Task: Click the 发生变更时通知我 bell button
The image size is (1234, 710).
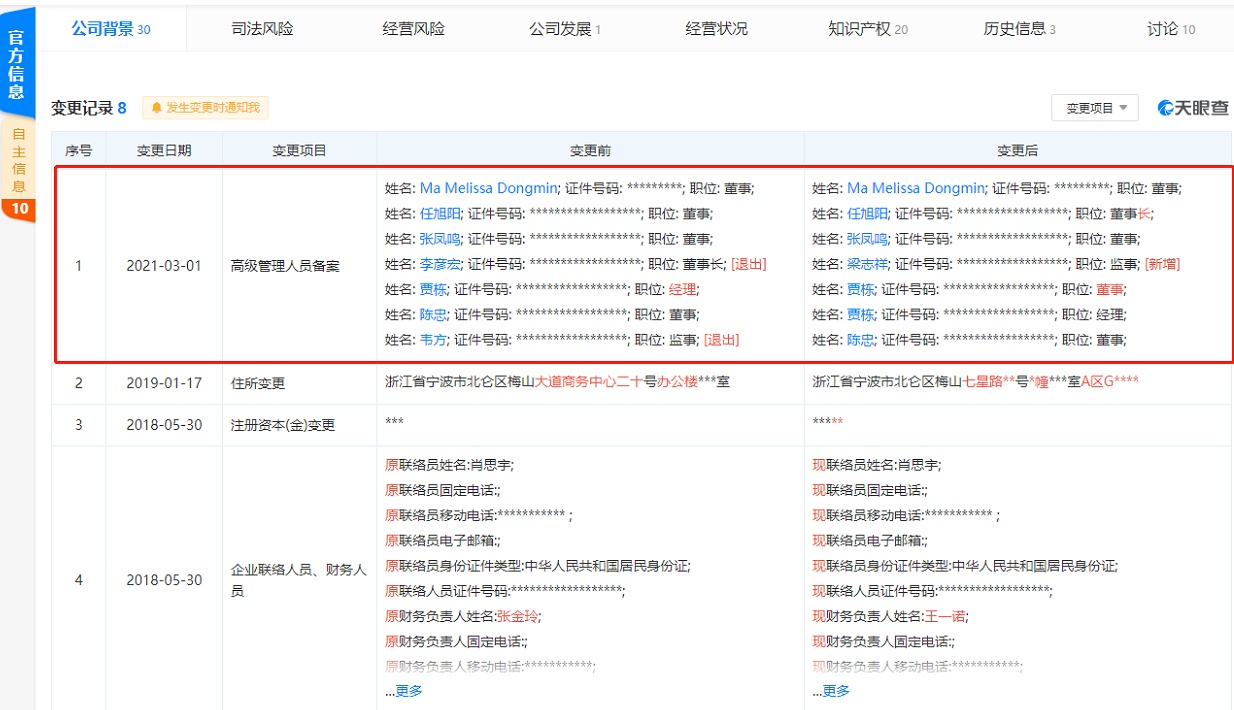Action: coord(205,107)
